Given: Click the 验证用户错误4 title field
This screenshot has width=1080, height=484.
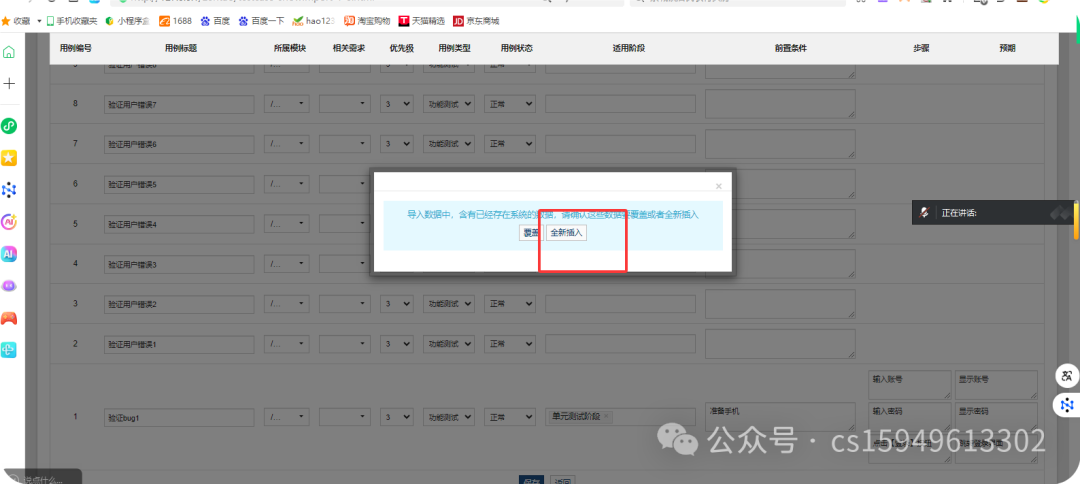Looking at the screenshot, I should (178, 224).
